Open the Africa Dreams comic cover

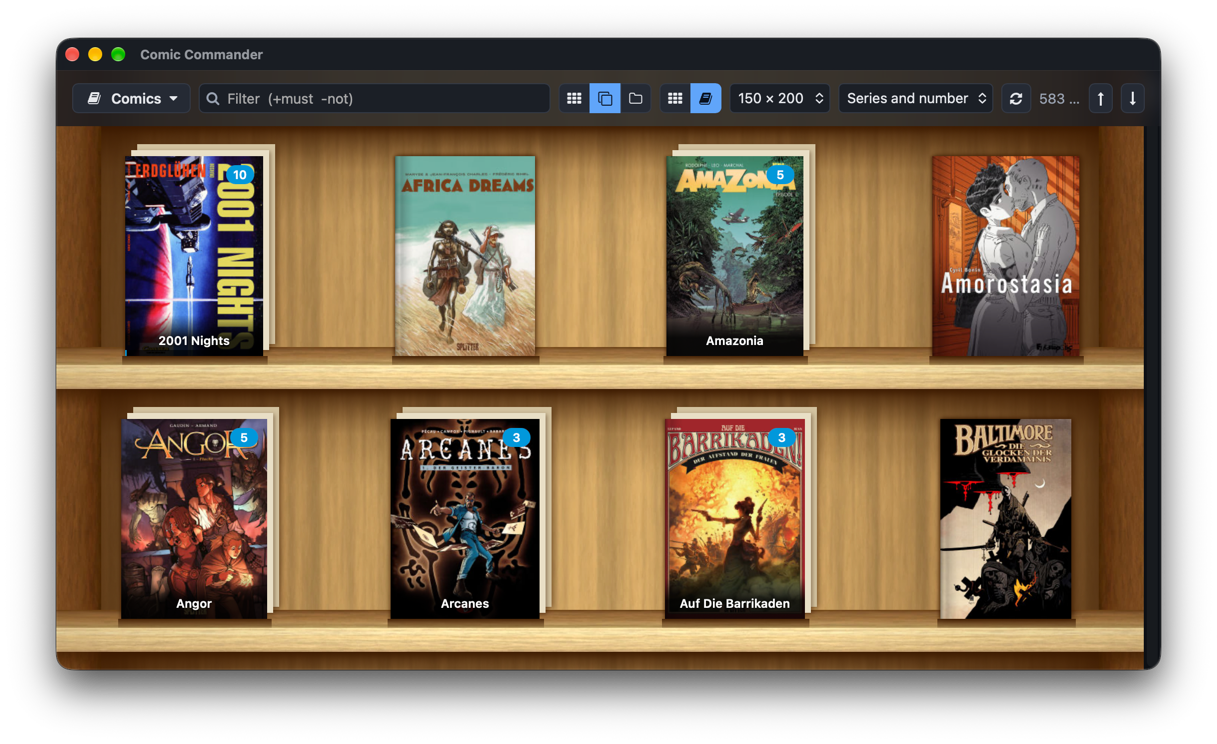(465, 256)
